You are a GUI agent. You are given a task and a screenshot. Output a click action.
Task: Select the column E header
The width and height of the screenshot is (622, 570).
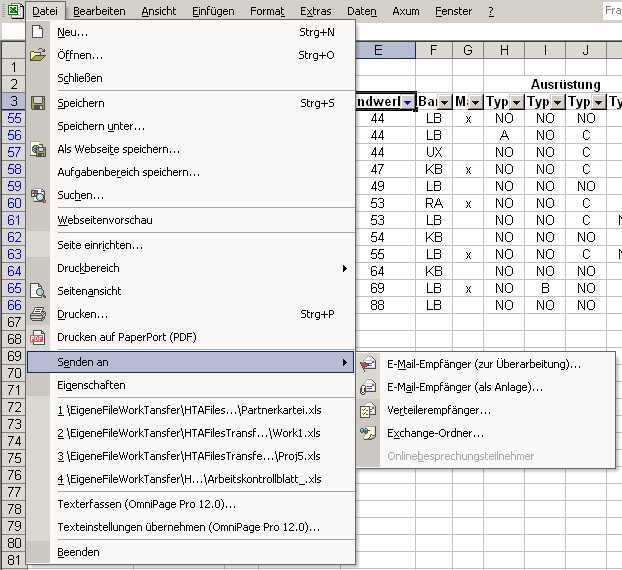[377, 50]
